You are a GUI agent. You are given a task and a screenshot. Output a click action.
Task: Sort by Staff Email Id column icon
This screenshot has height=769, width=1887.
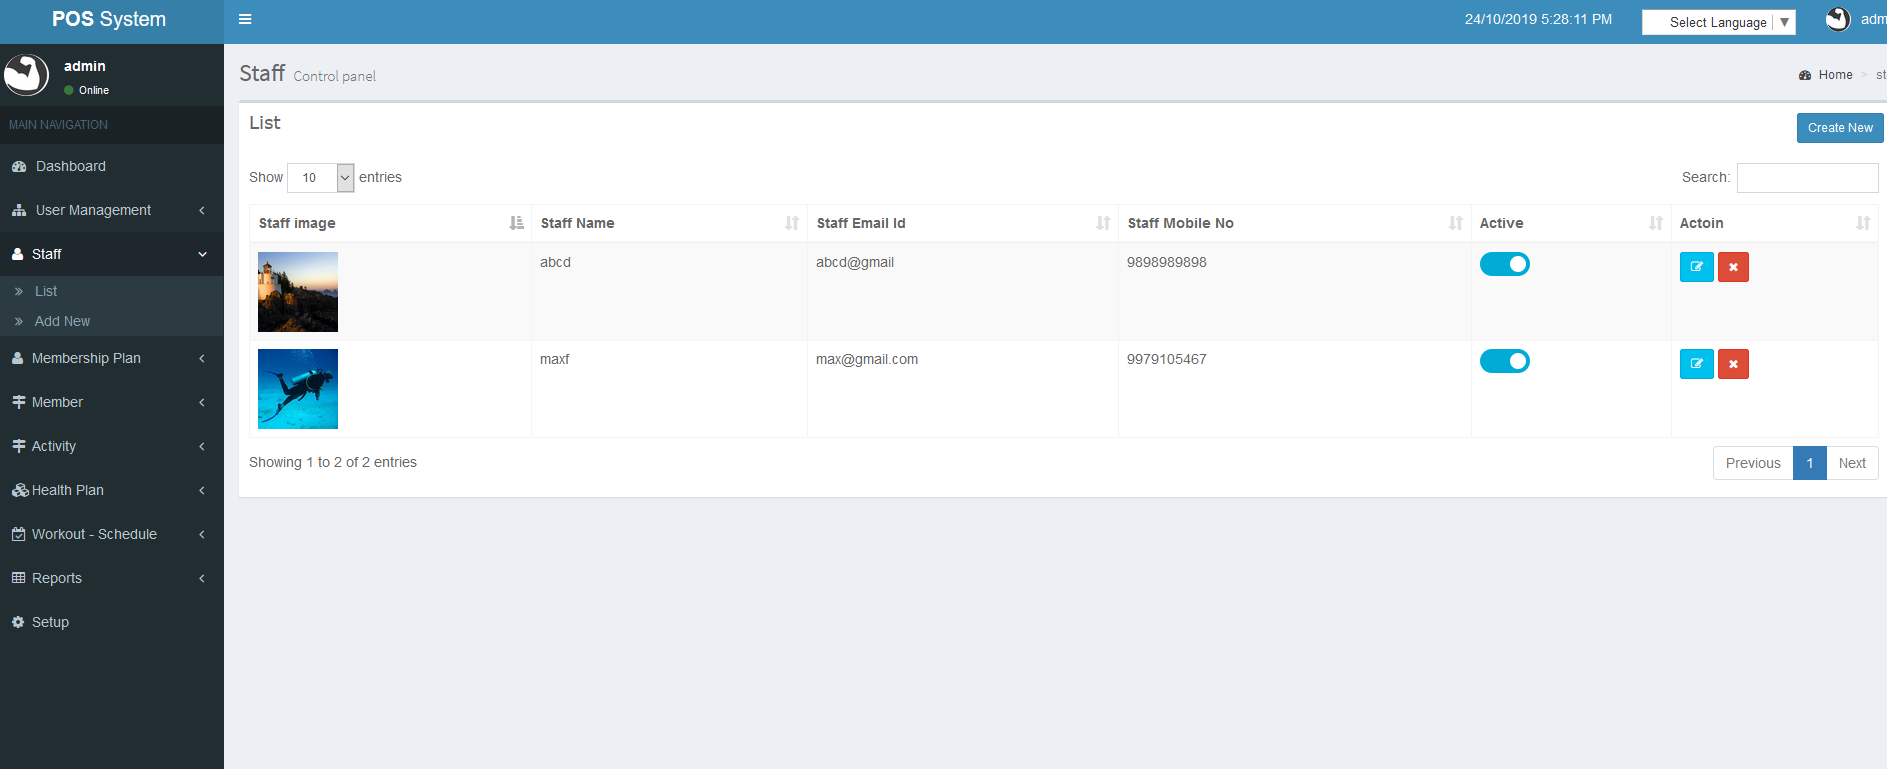tap(1103, 223)
